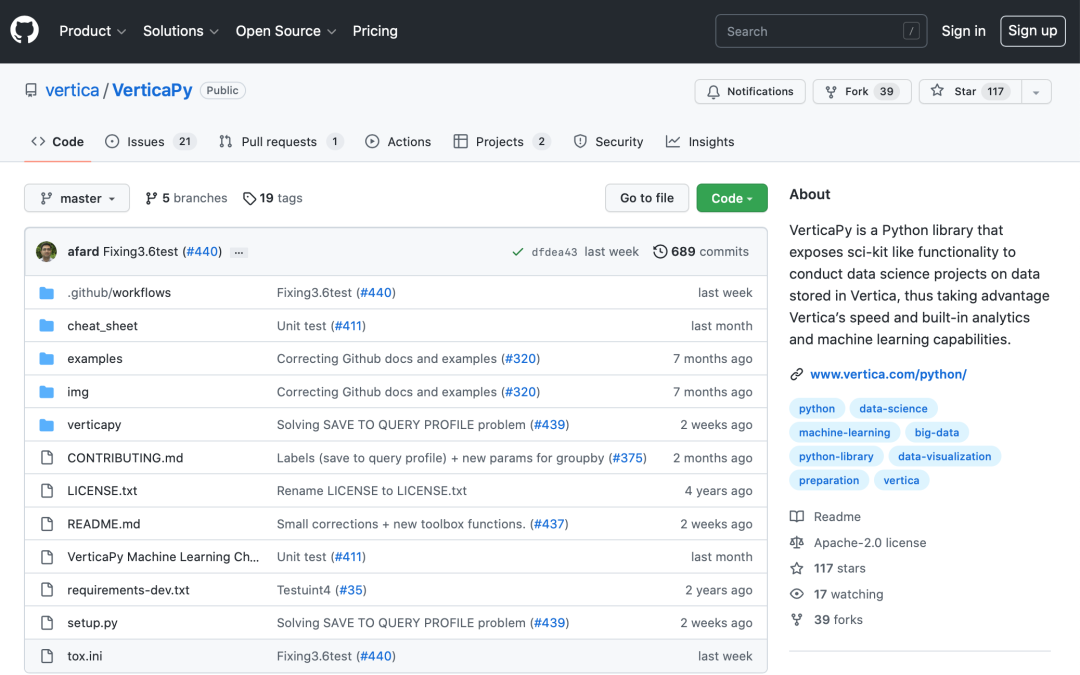
Task: Click the book icon next to Readme
Action: click(x=797, y=517)
